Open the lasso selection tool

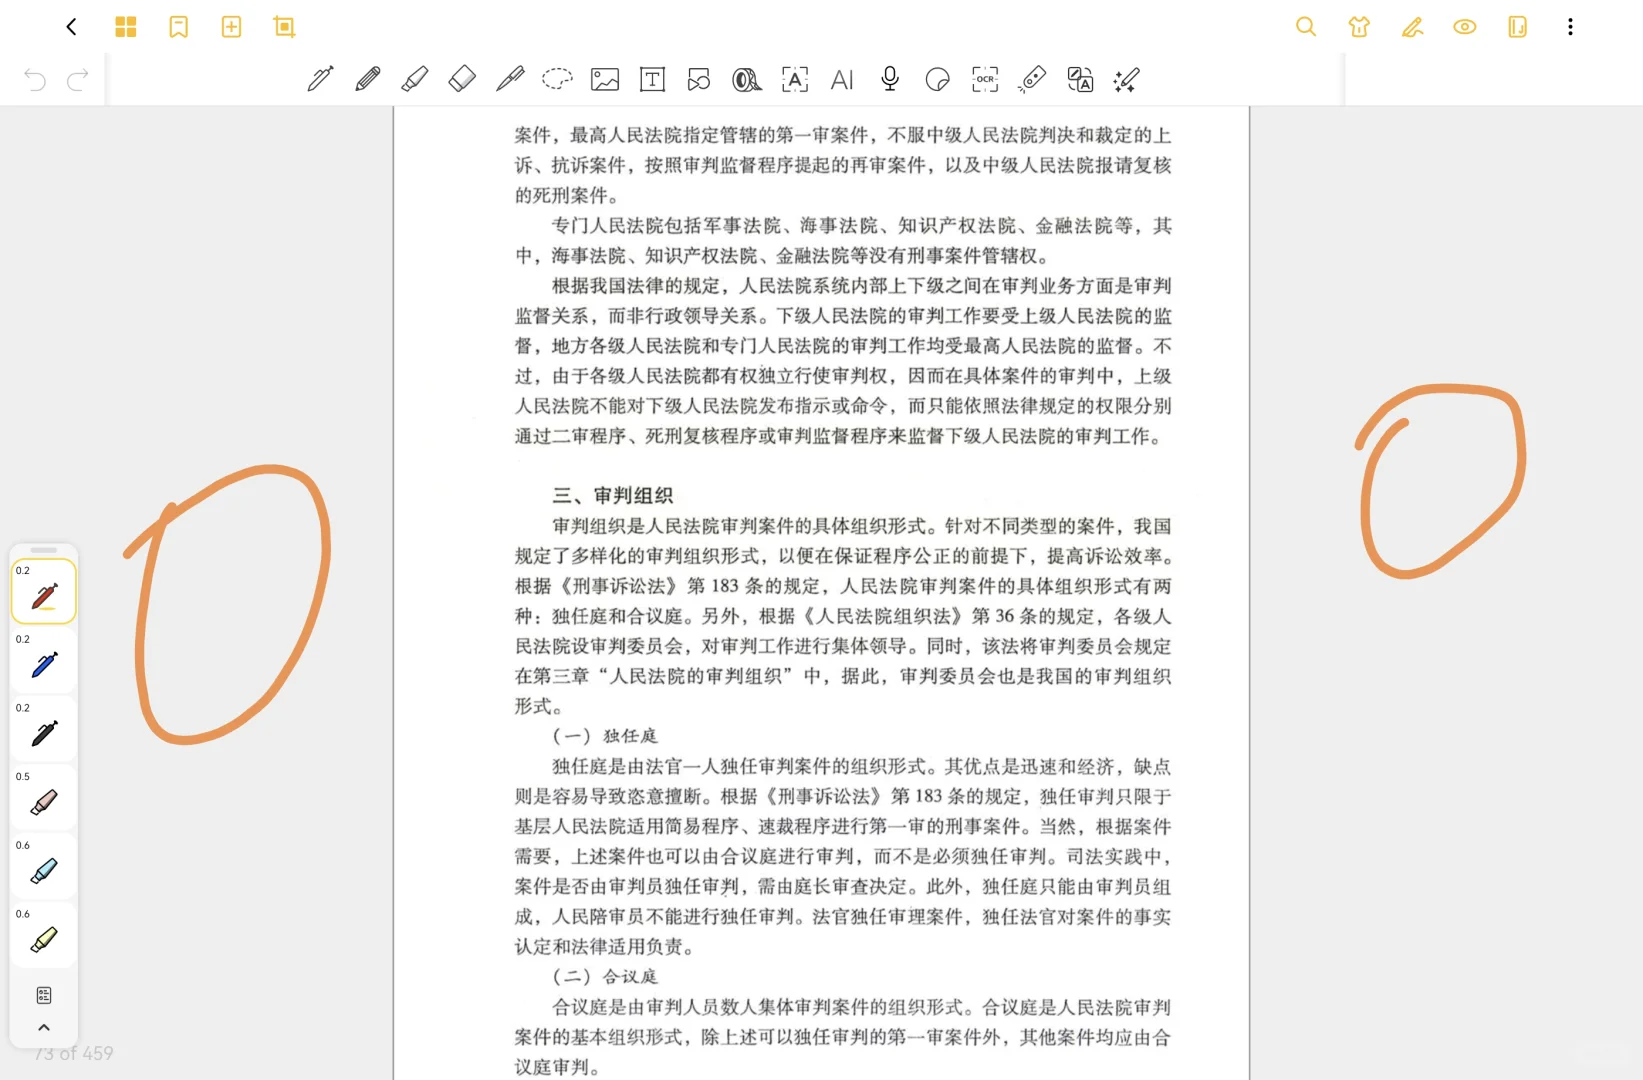pyautogui.click(x=557, y=80)
